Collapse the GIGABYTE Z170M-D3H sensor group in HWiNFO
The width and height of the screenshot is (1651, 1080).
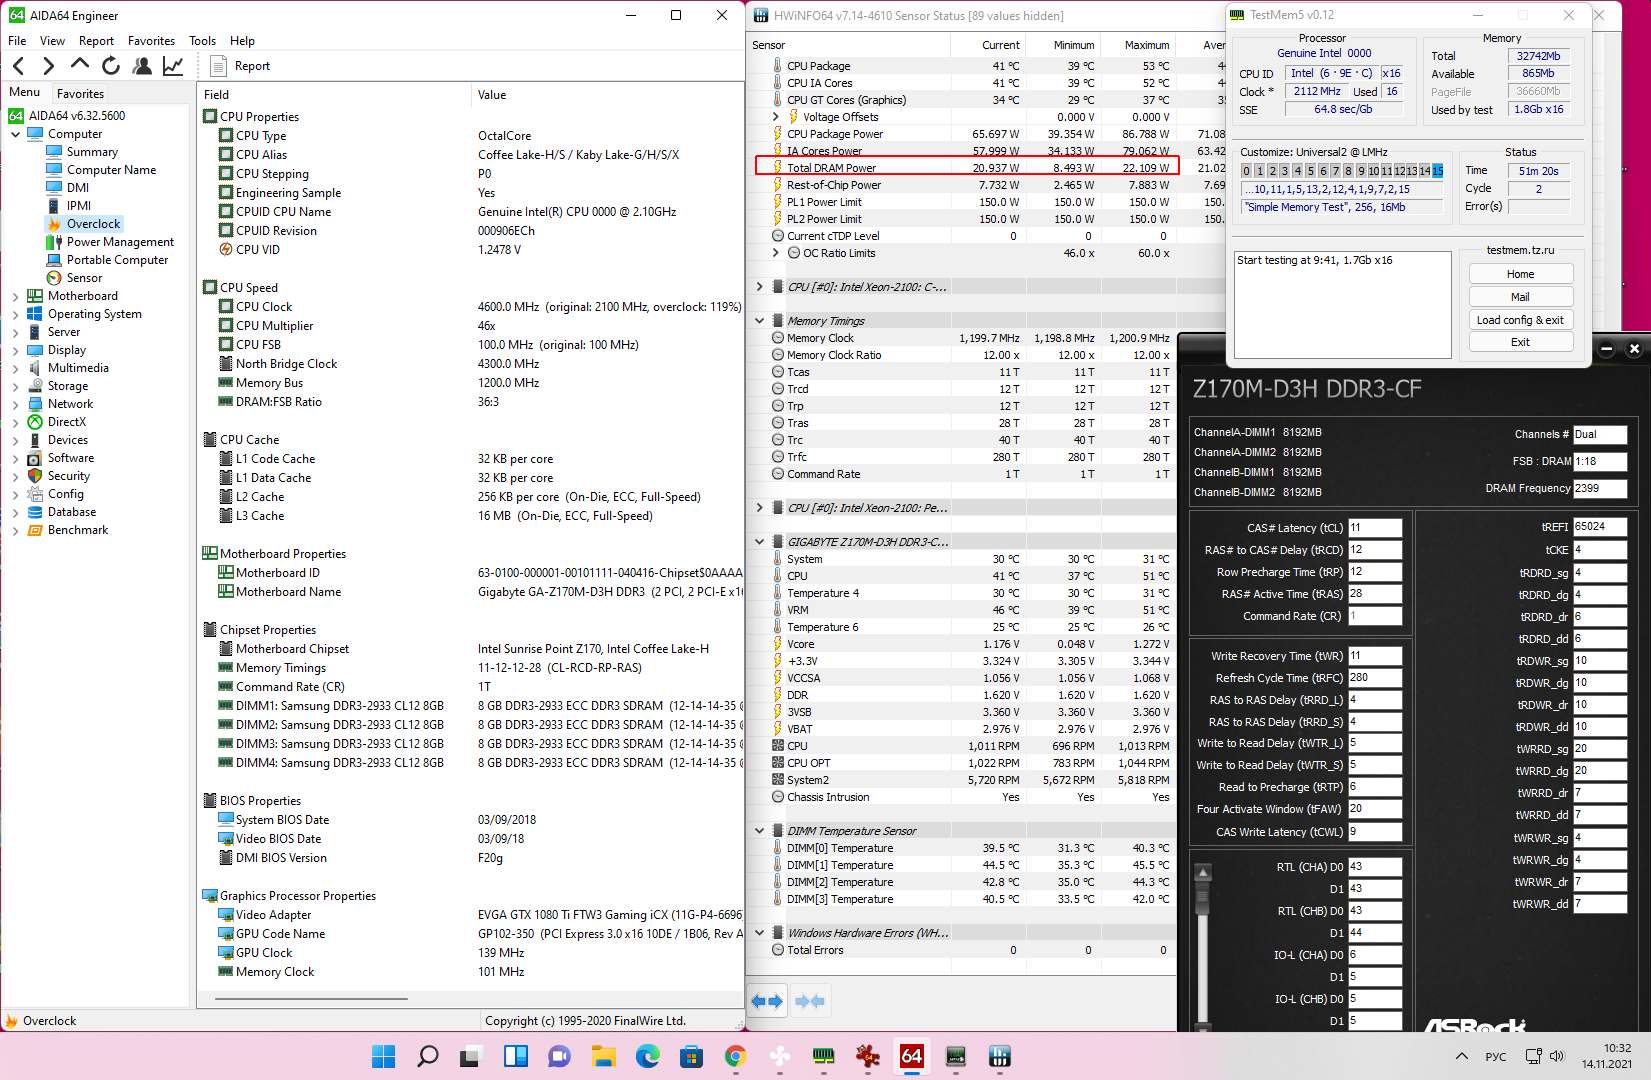tap(759, 542)
